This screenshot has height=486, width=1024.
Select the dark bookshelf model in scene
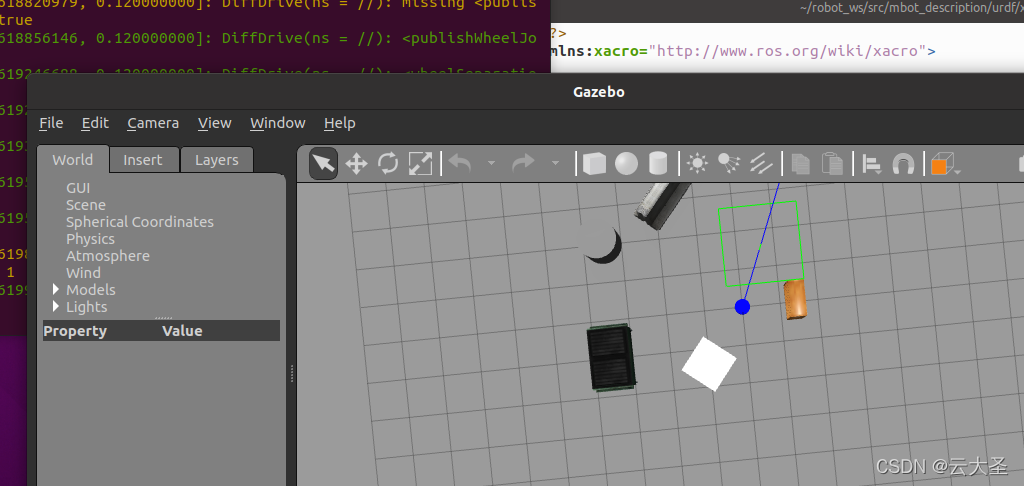[611, 357]
